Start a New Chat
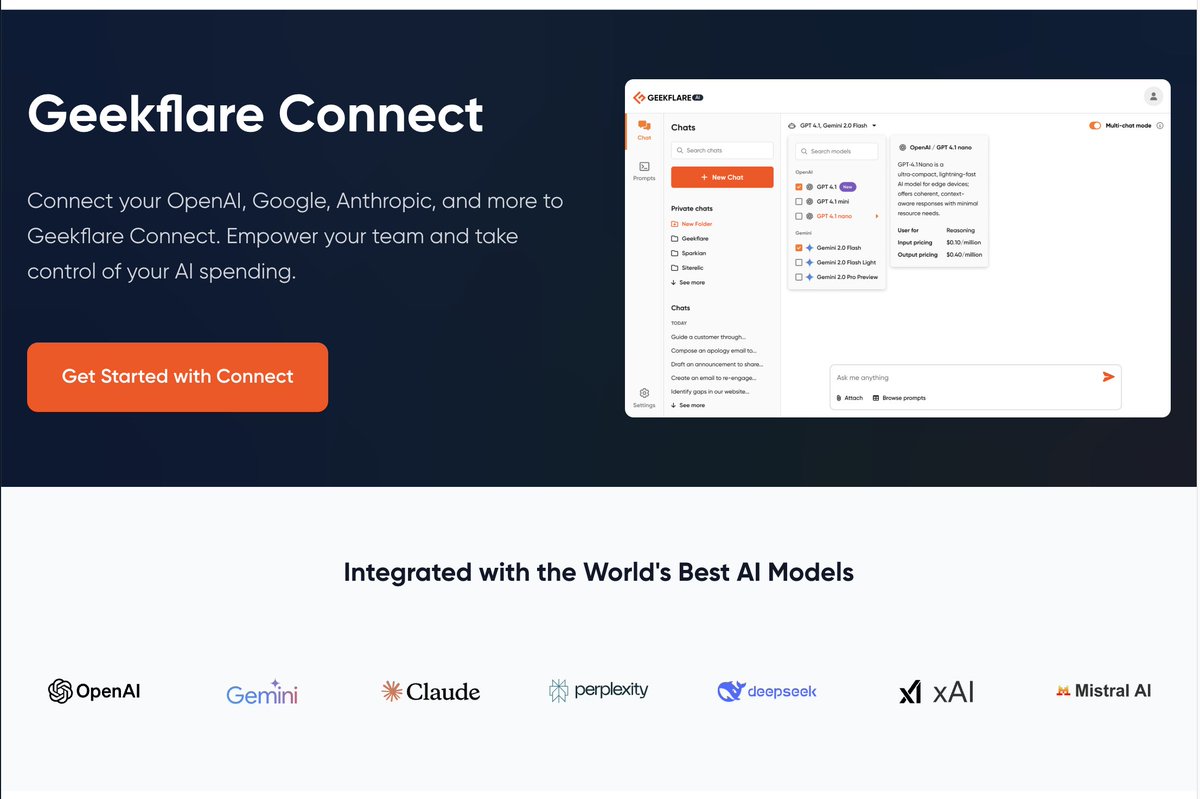The width and height of the screenshot is (1200, 799). click(722, 177)
